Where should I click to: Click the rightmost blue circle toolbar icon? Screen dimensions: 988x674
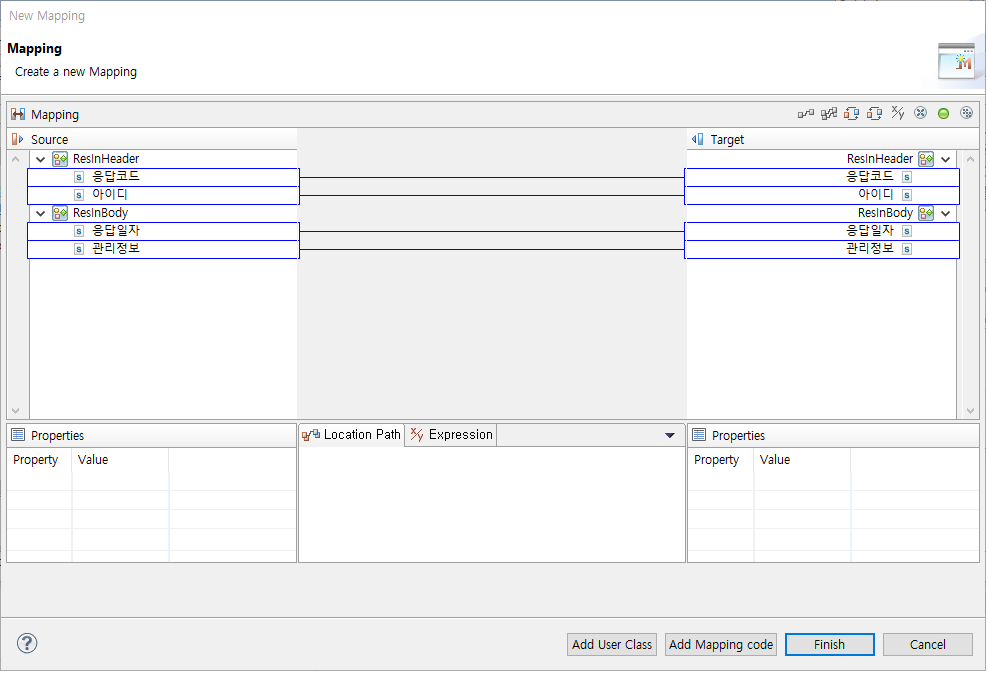click(x=966, y=113)
